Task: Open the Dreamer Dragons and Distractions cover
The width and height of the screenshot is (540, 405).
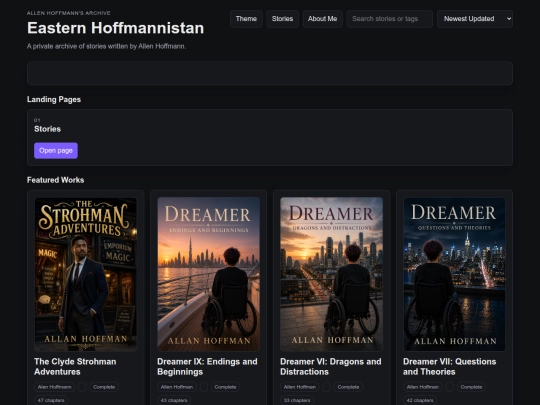Action: tap(331, 274)
